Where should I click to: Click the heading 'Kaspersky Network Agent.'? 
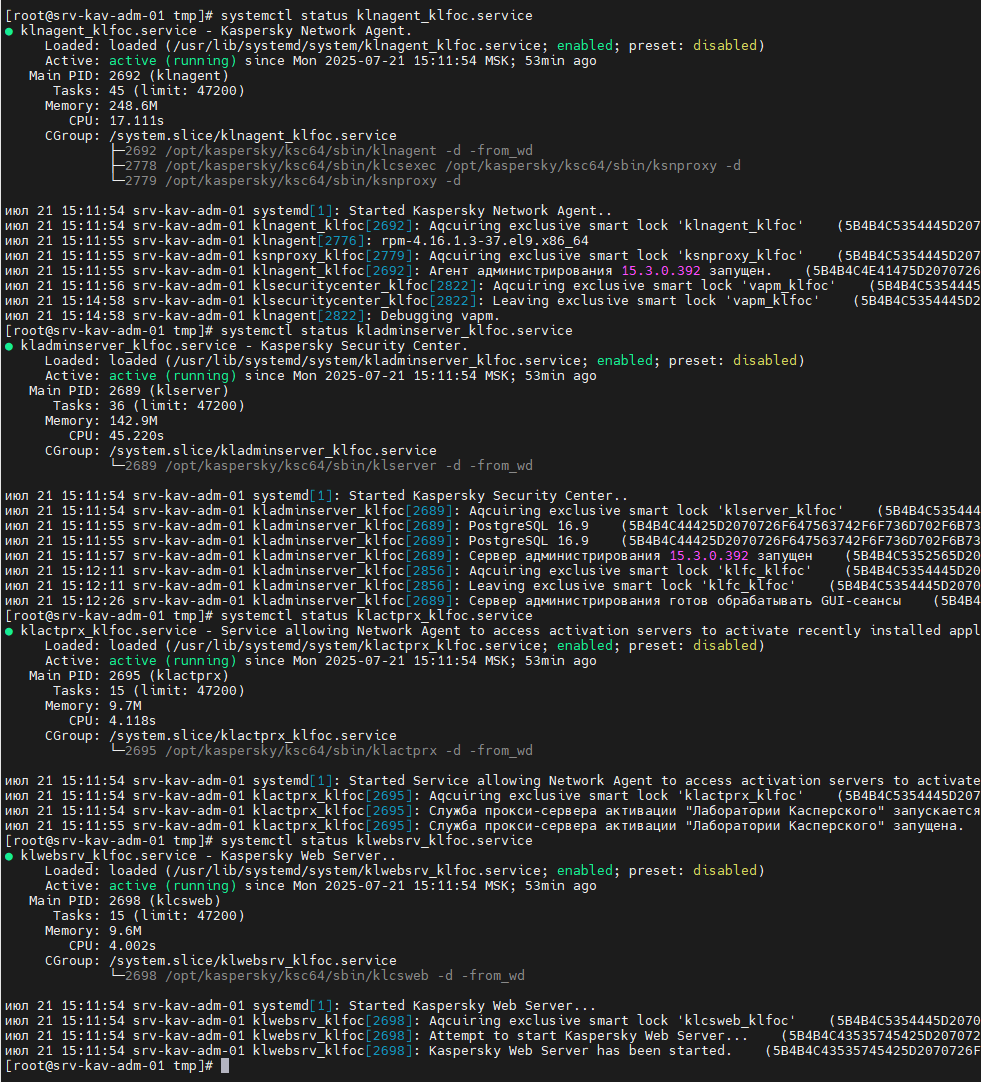[x=316, y=30]
